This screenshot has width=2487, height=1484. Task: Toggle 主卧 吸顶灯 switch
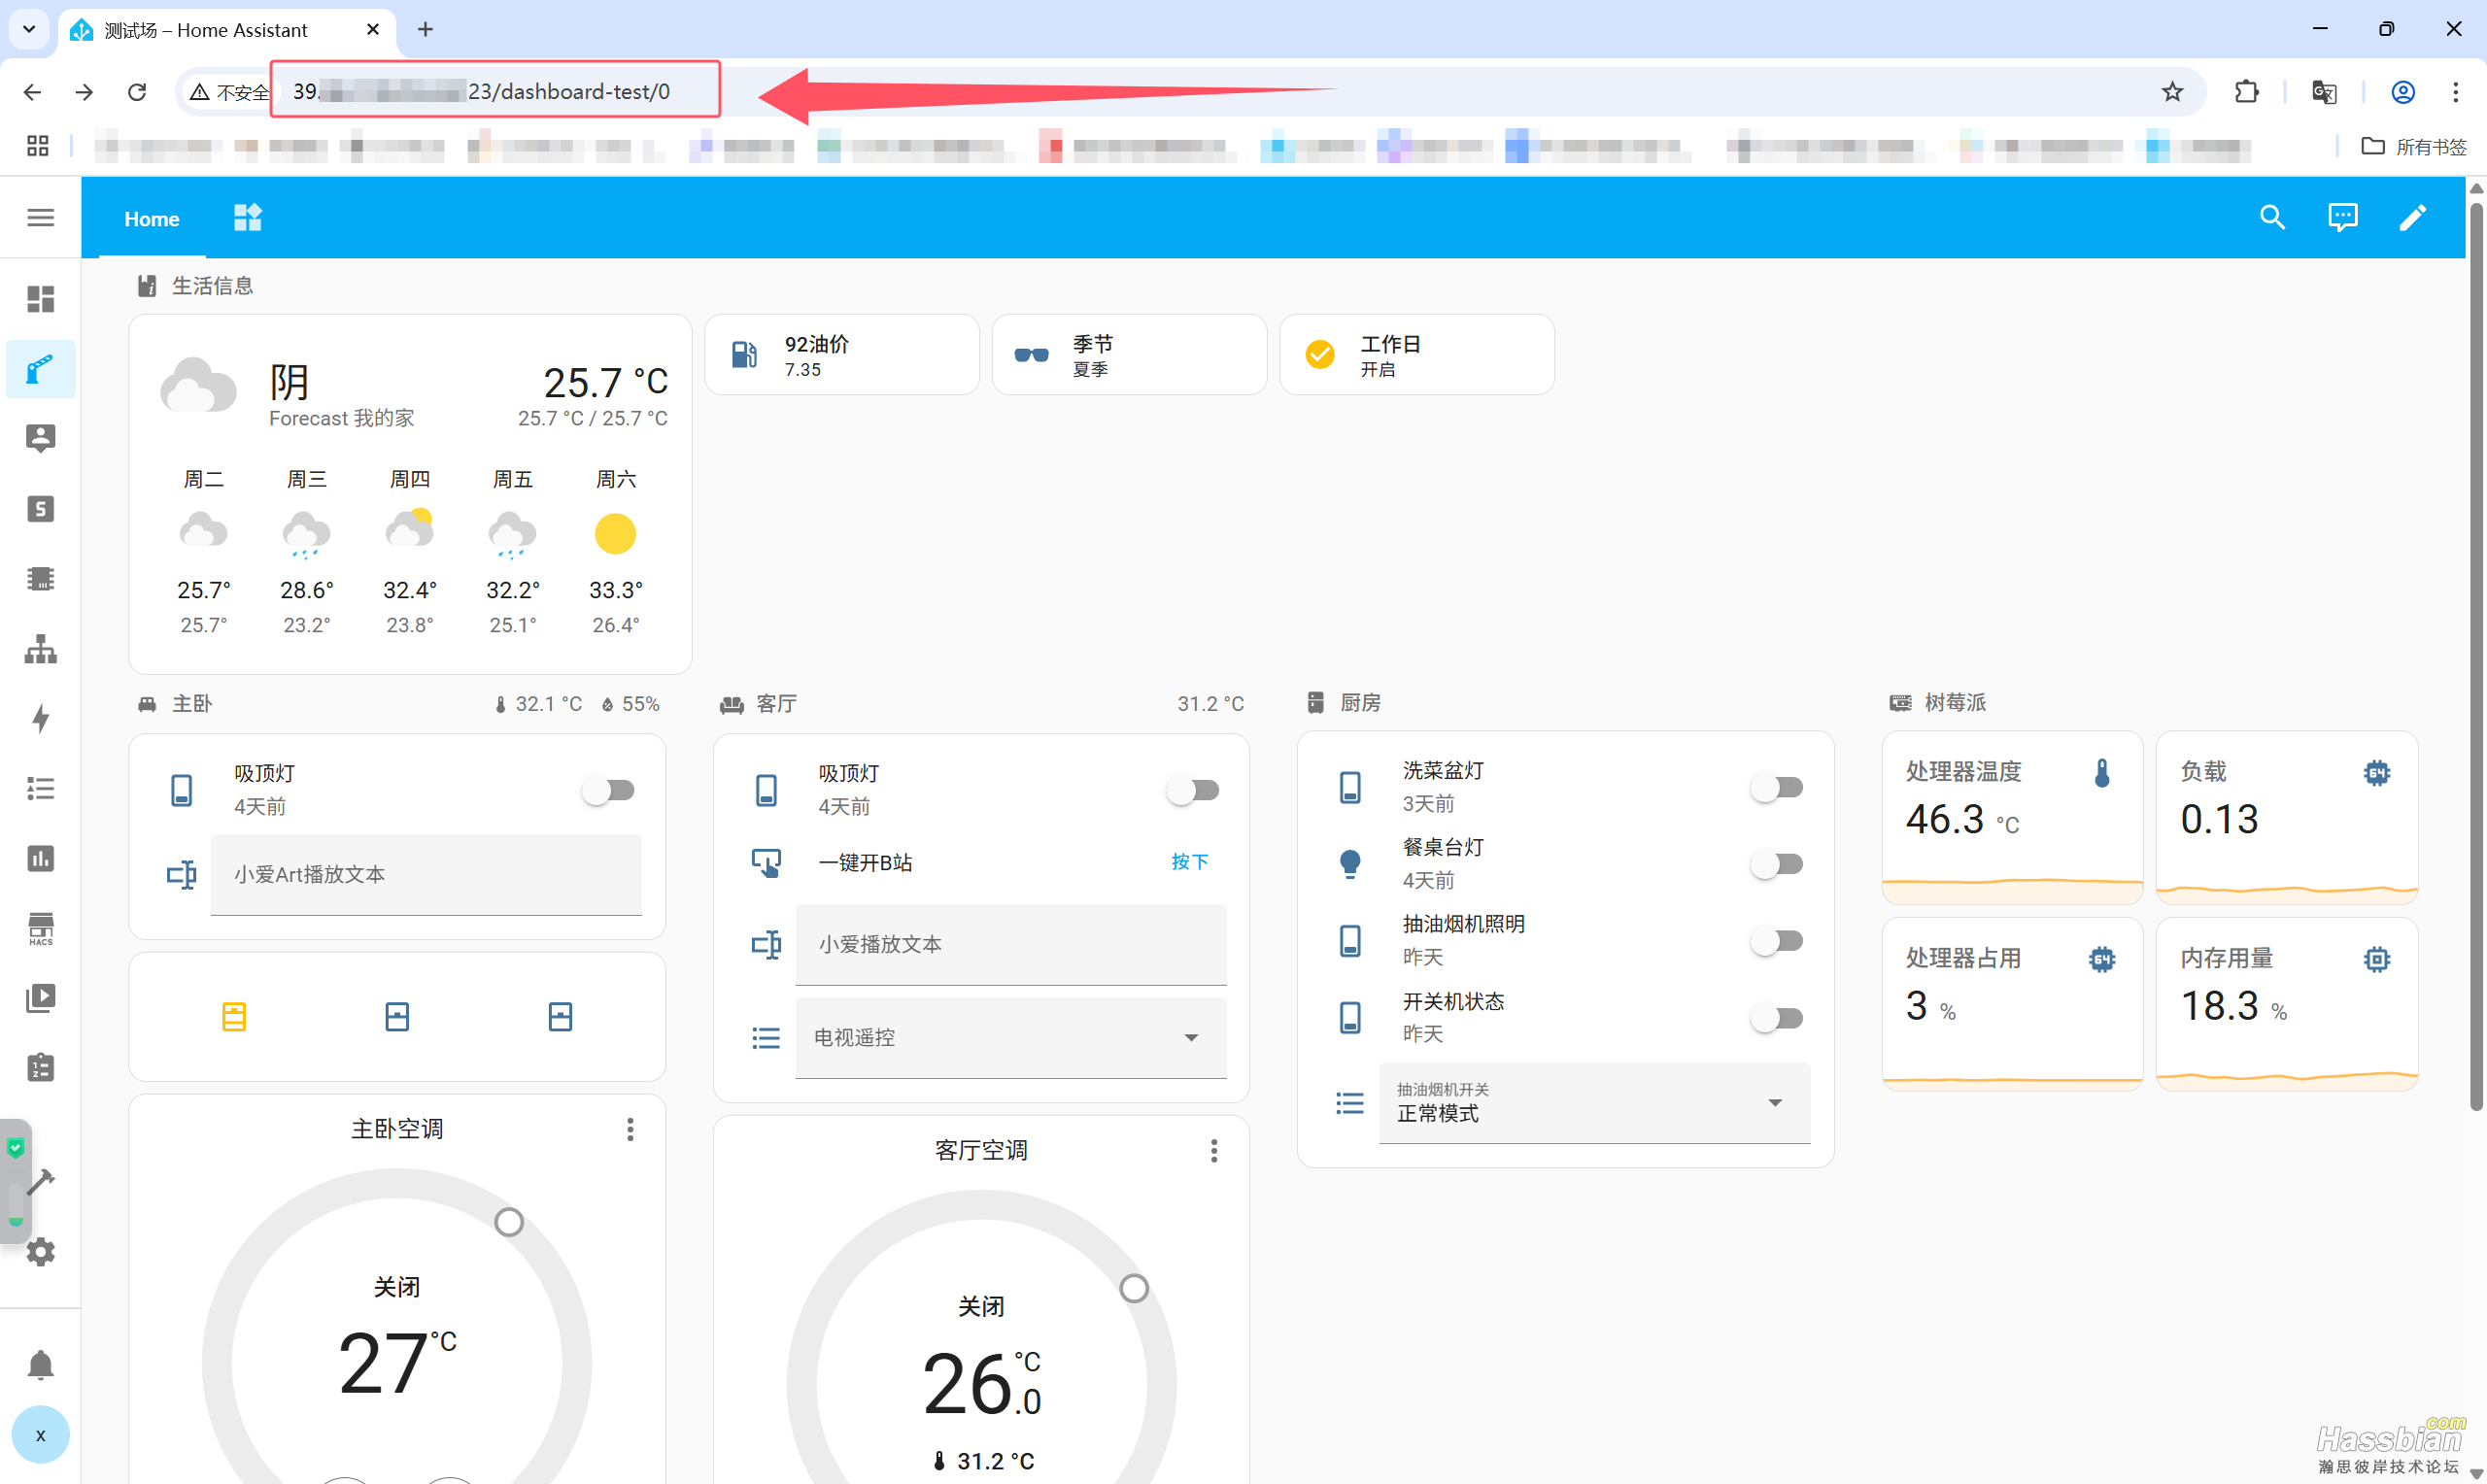pyautogui.click(x=609, y=790)
